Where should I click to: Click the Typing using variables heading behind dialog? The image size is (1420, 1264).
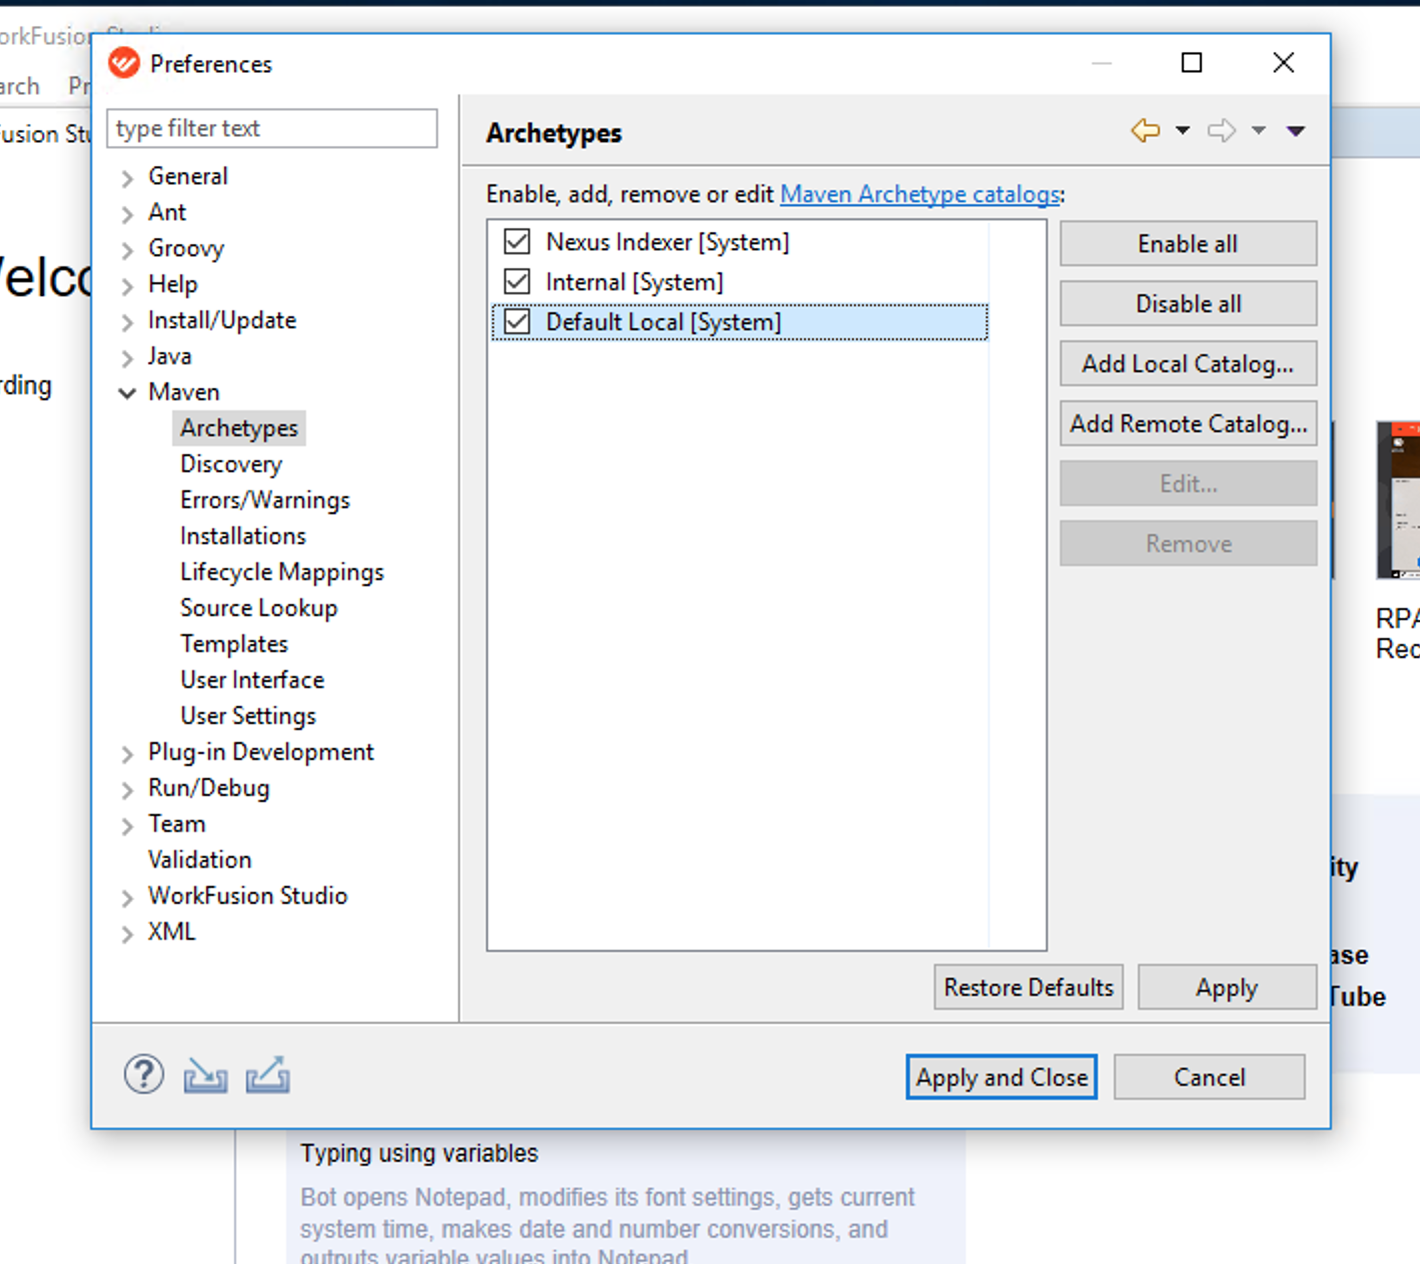coord(419,1154)
